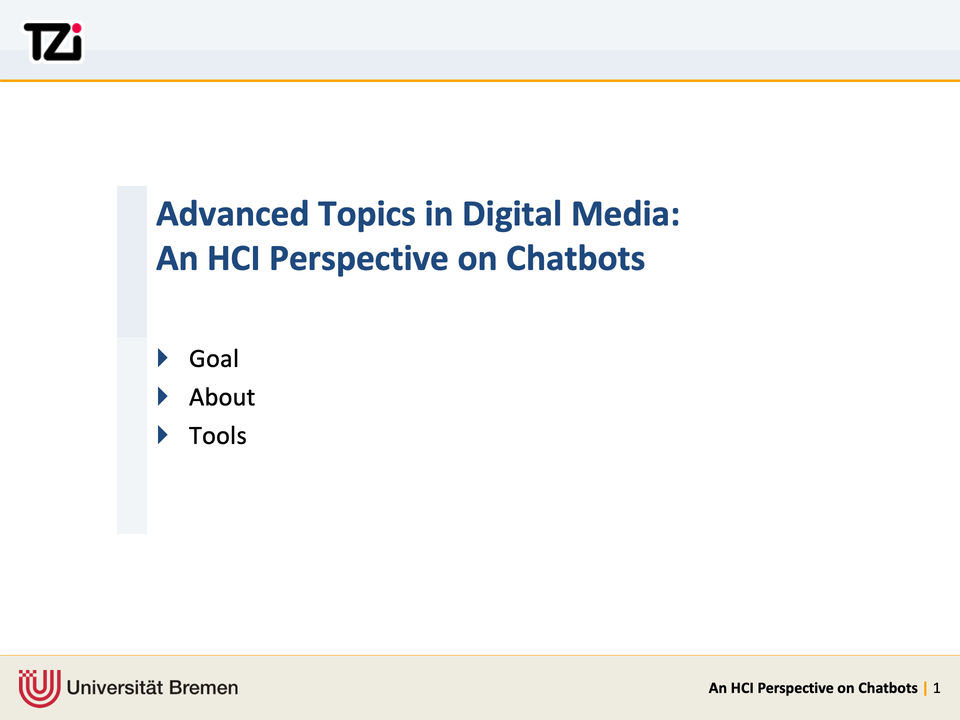
Task: Click the slide number 1 in the footer
Action: pyautogui.click(x=937, y=688)
